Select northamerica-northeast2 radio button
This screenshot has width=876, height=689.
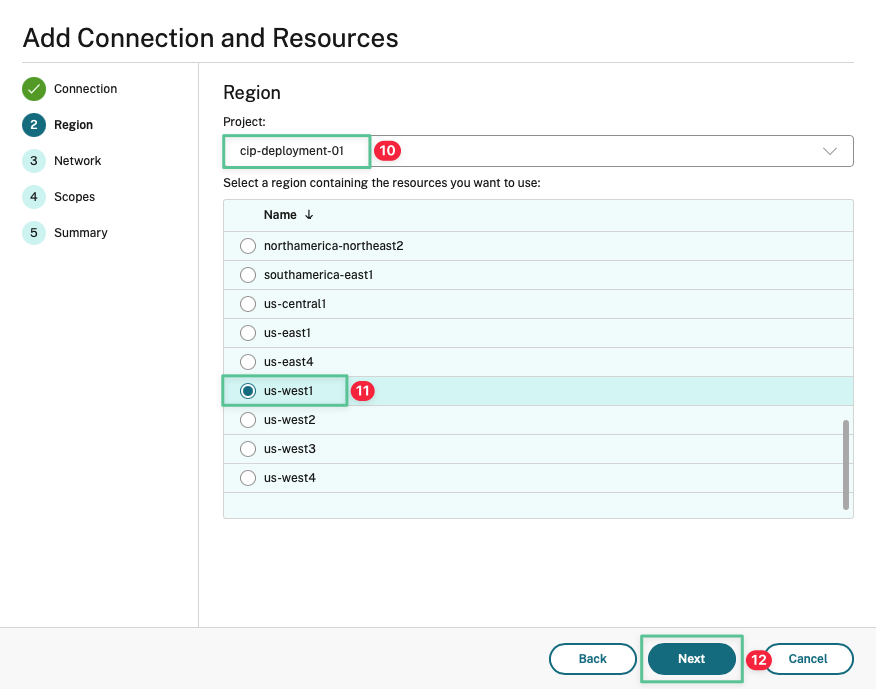[x=248, y=246]
